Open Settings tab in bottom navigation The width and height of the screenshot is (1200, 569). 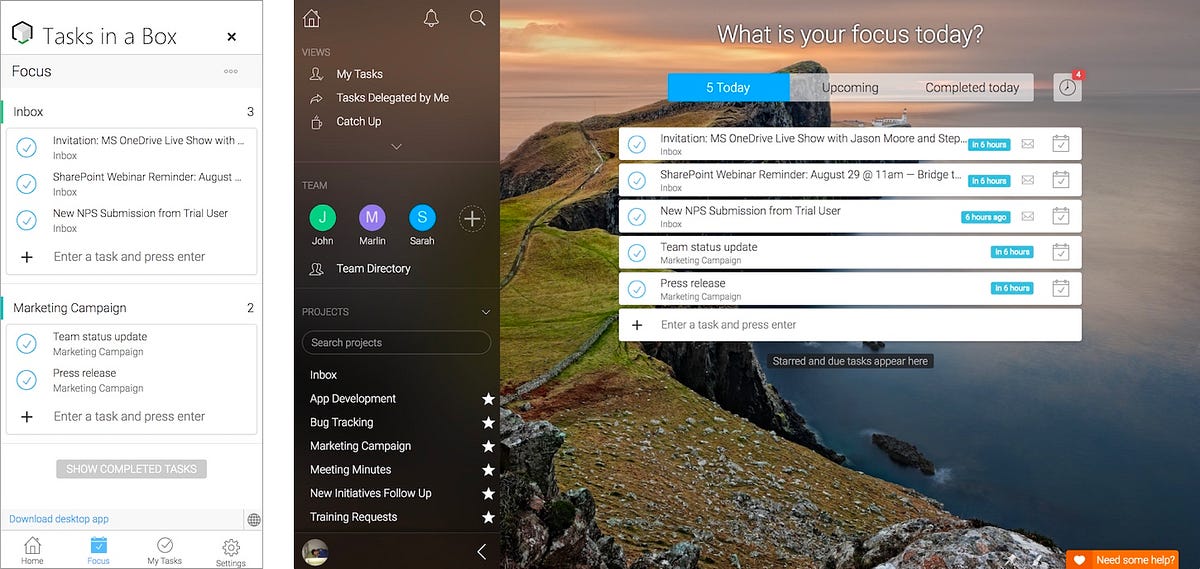click(x=231, y=551)
